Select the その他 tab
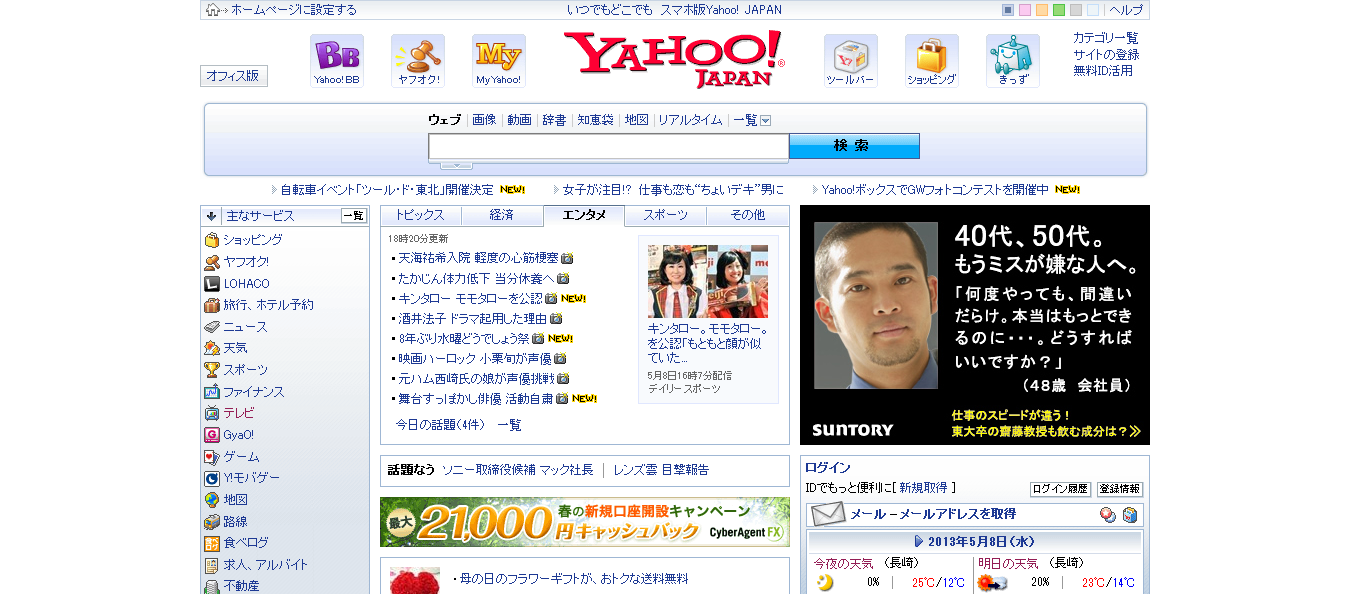This screenshot has height=594, width=1349. tap(748, 215)
